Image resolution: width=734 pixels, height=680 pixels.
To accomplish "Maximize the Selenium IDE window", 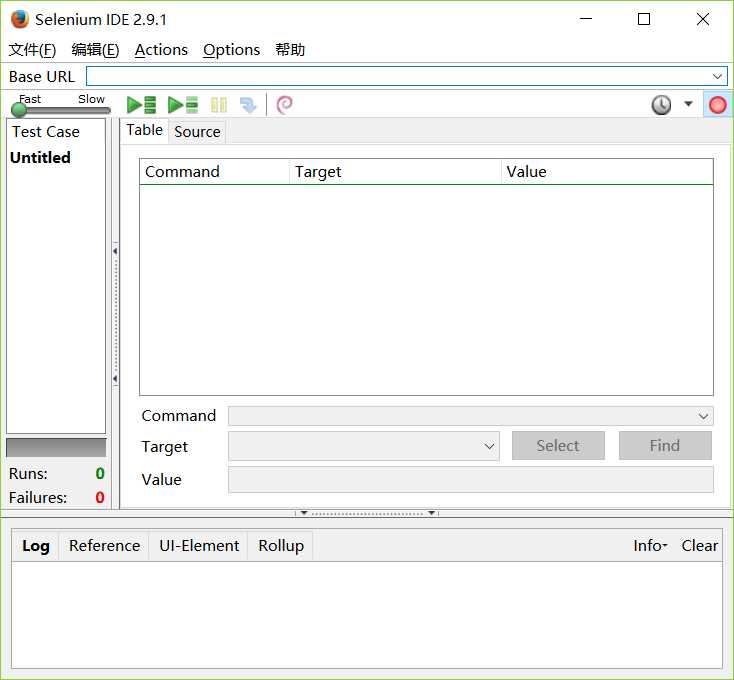I will point(644,19).
